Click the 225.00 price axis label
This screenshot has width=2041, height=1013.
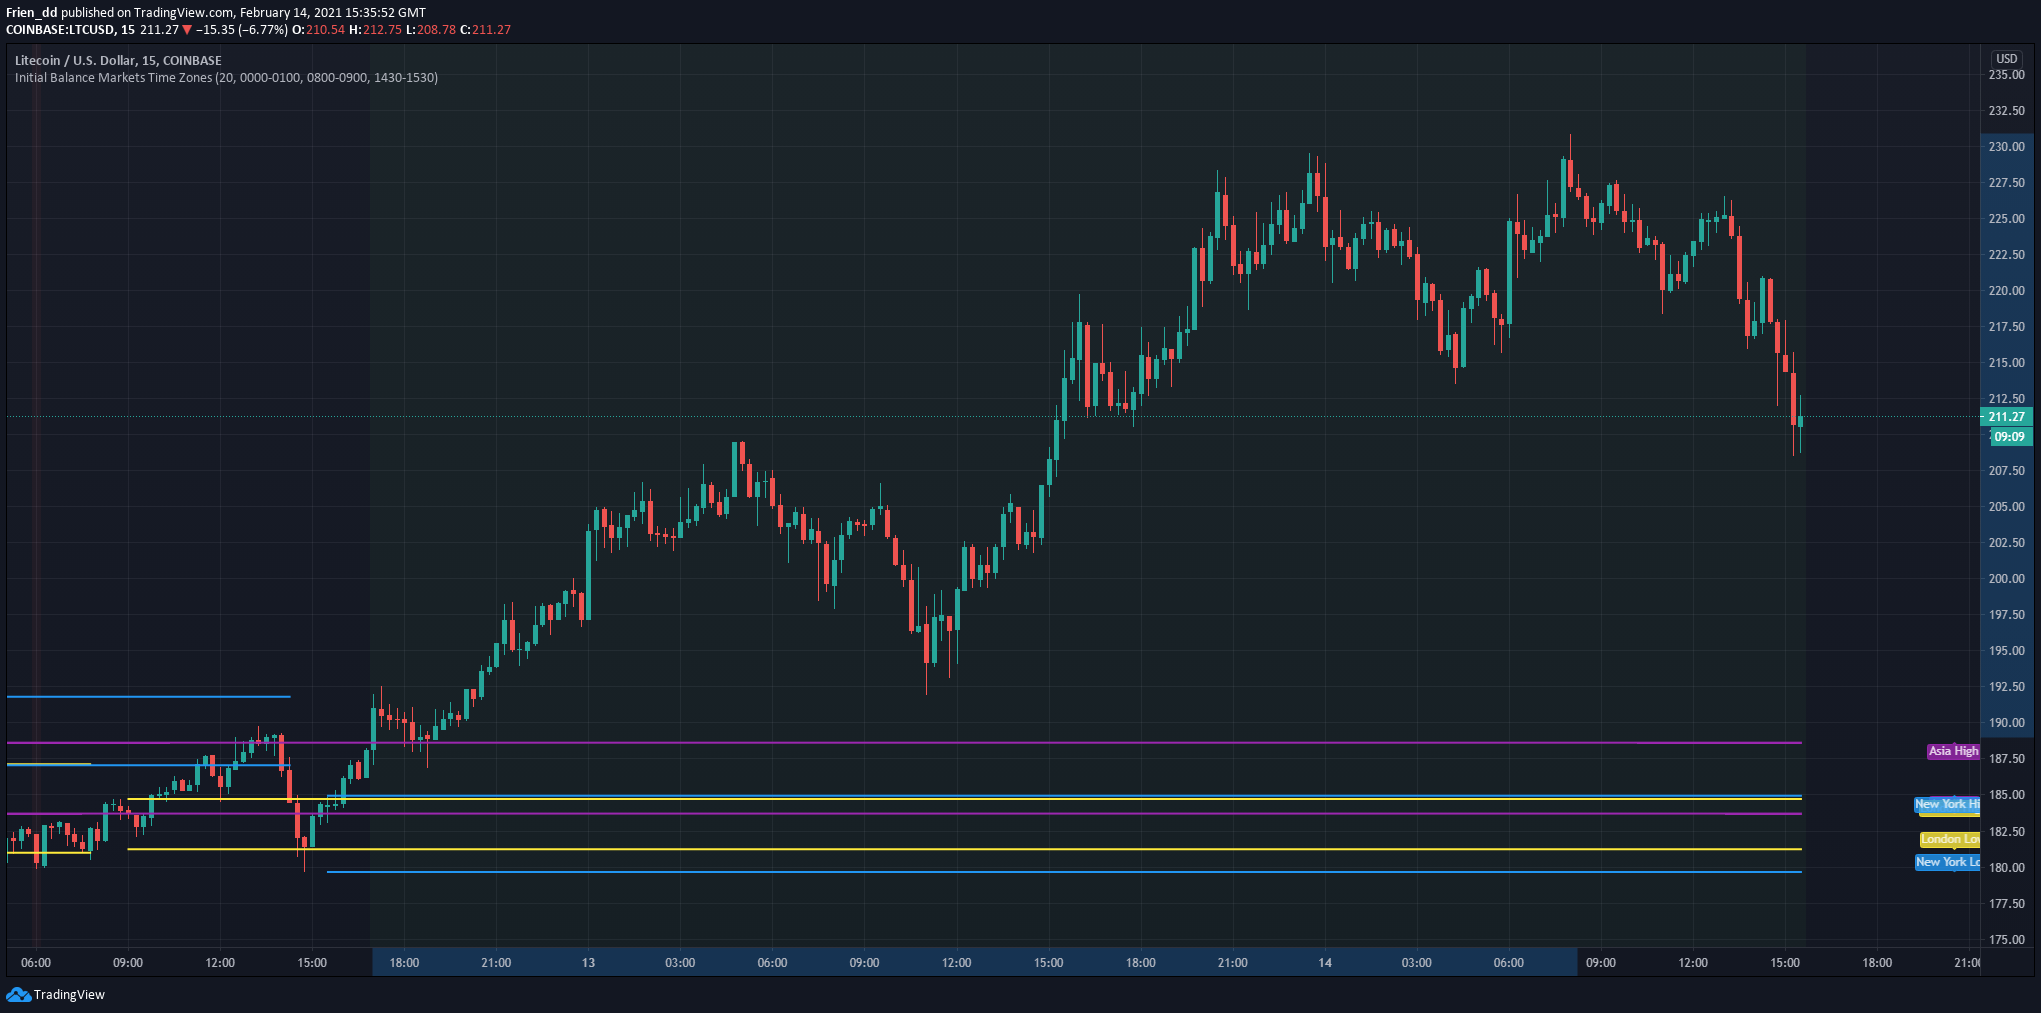(2007, 219)
